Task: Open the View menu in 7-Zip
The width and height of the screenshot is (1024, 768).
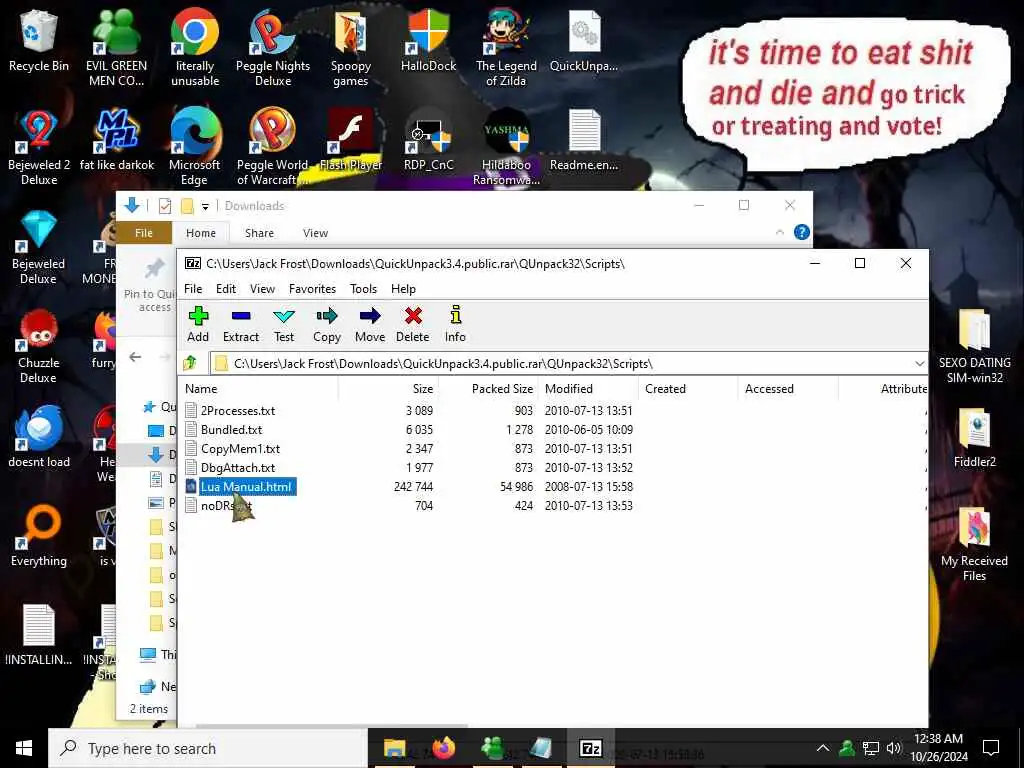Action: [263, 289]
